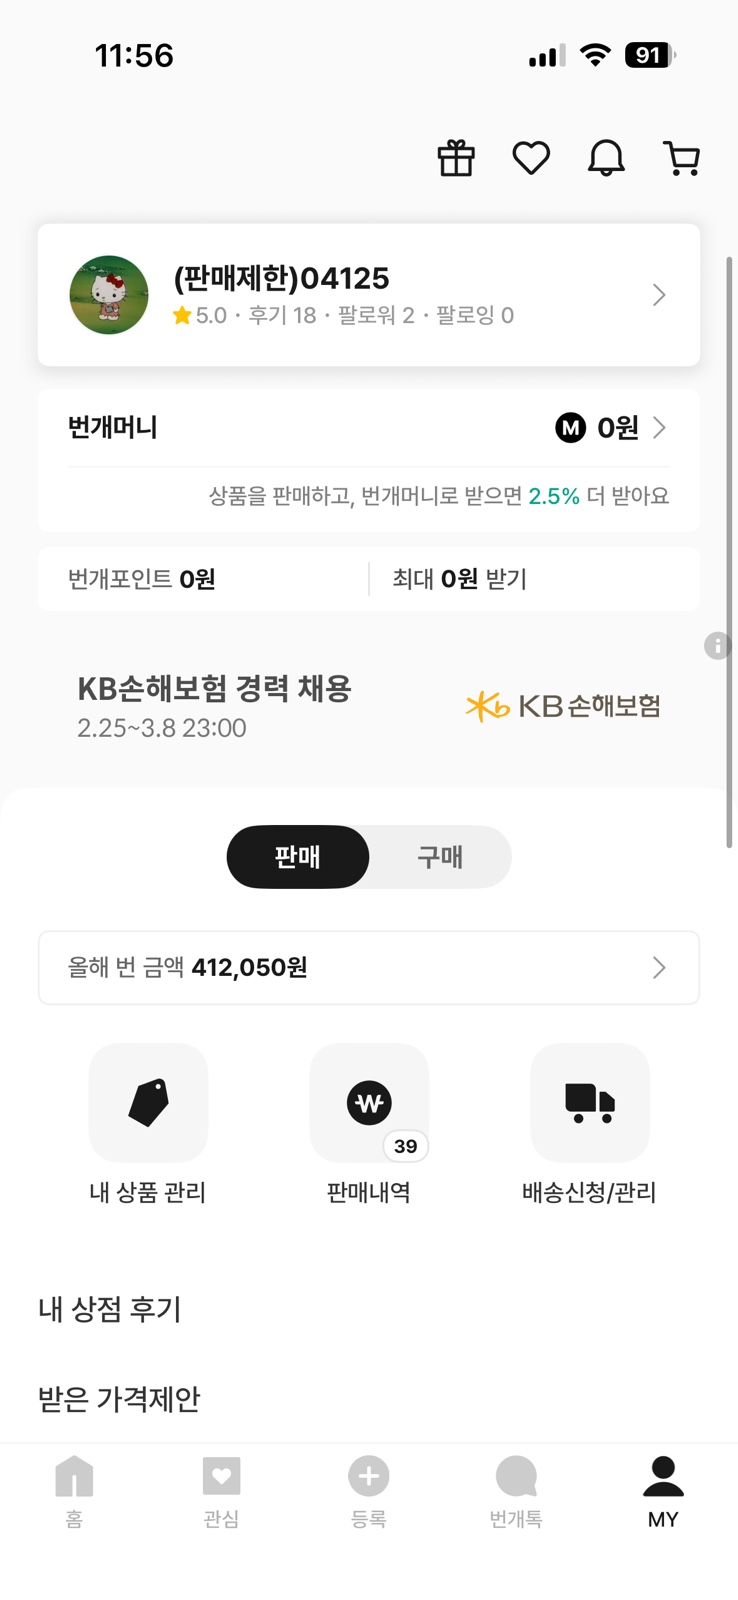Open 번개머니 balance chevron
Screen dimensions: 738x1600
(x=659, y=428)
